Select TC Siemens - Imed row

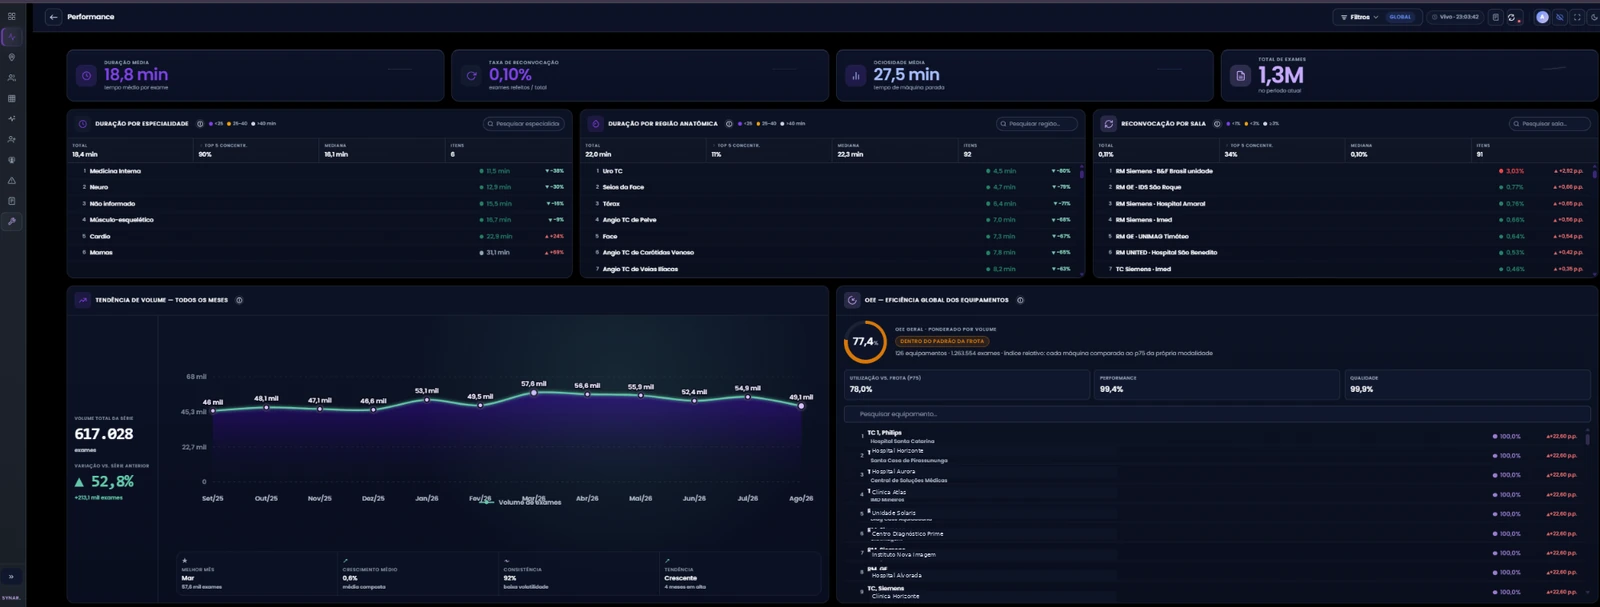(x=1342, y=269)
